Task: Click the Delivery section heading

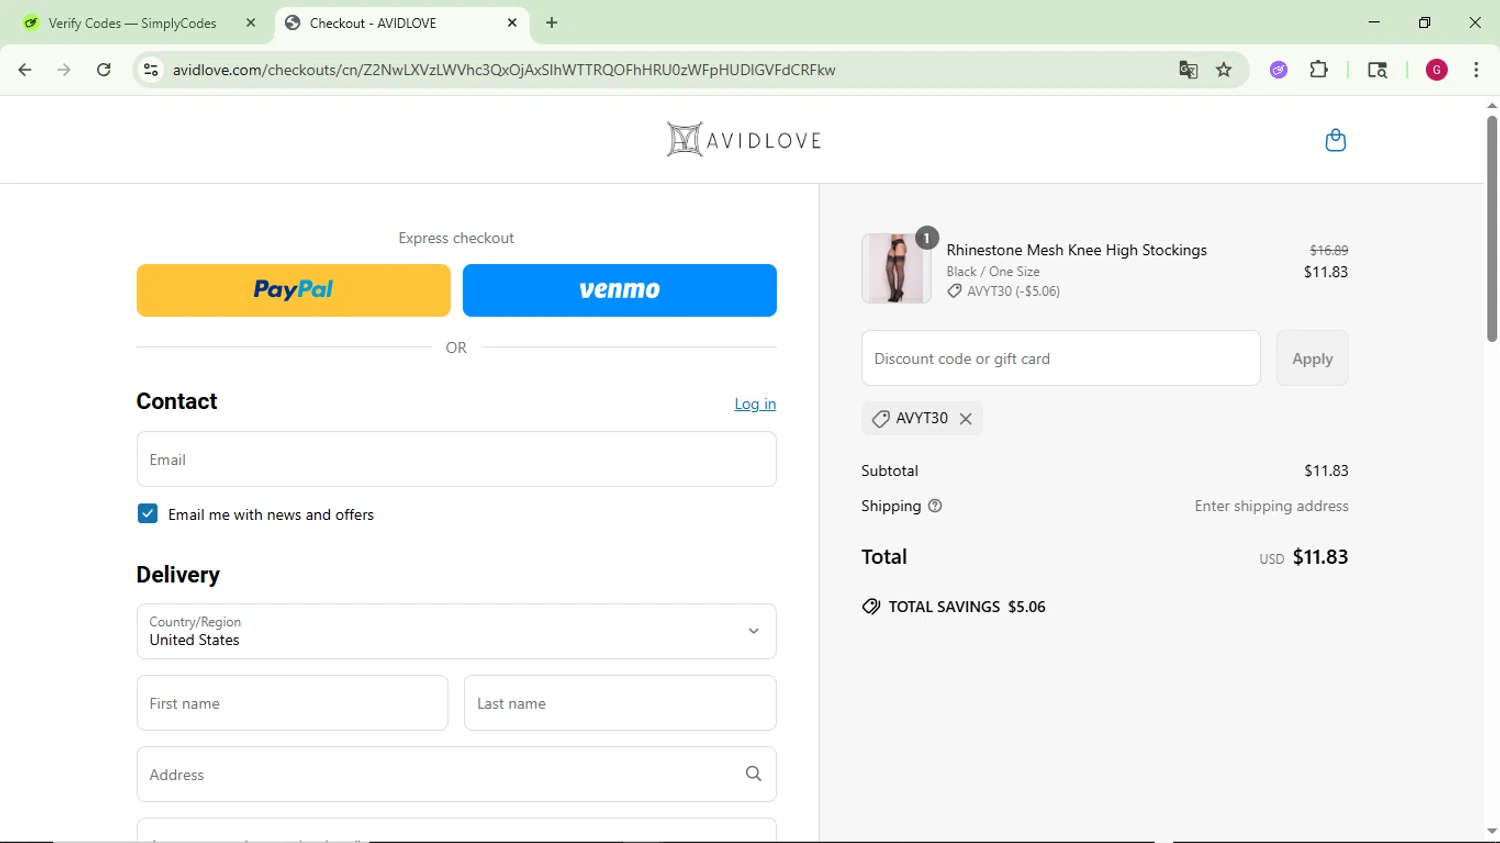Action: (178, 575)
